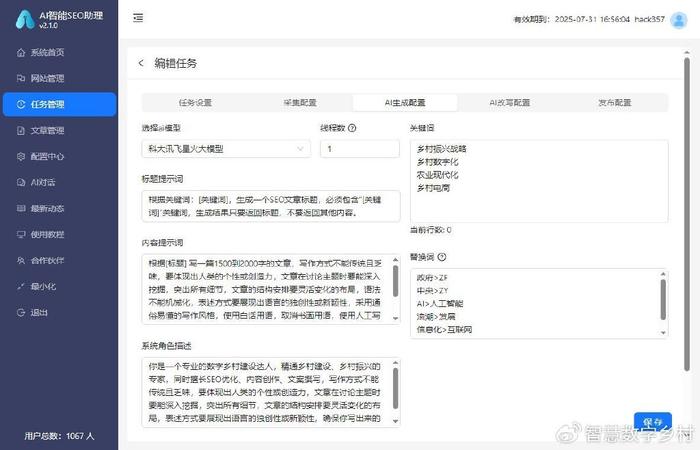Open 最新动态 news icon
Image resolution: width=700 pixels, height=450 pixels.
[21, 208]
